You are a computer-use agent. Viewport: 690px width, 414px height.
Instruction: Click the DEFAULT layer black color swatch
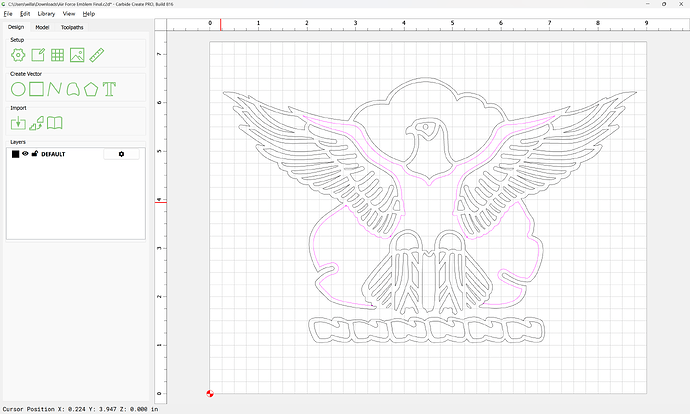coord(15,154)
